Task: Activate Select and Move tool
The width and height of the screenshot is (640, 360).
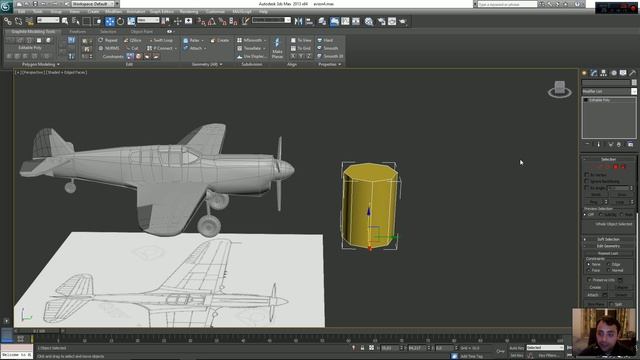Action: (x=110, y=21)
